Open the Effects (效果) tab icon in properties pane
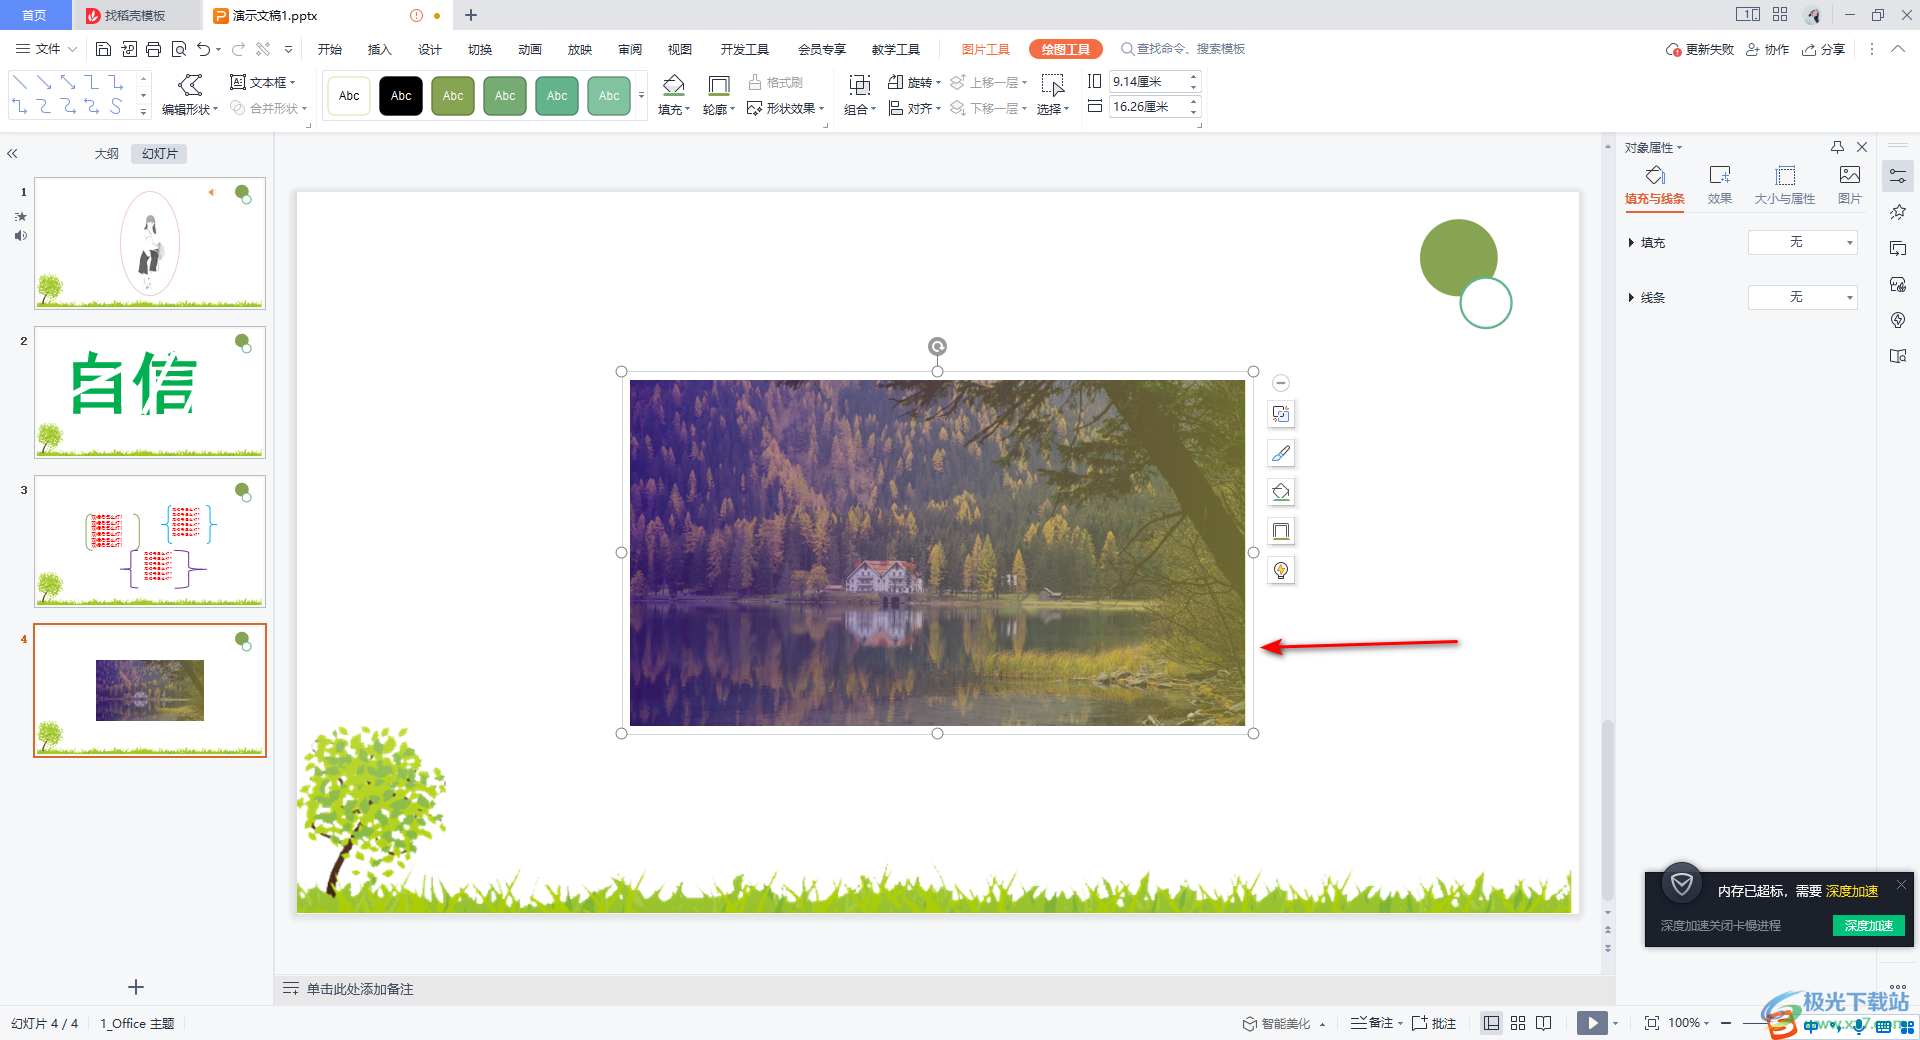Image resolution: width=1920 pixels, height=1040 pixels. click(1720, 185)
